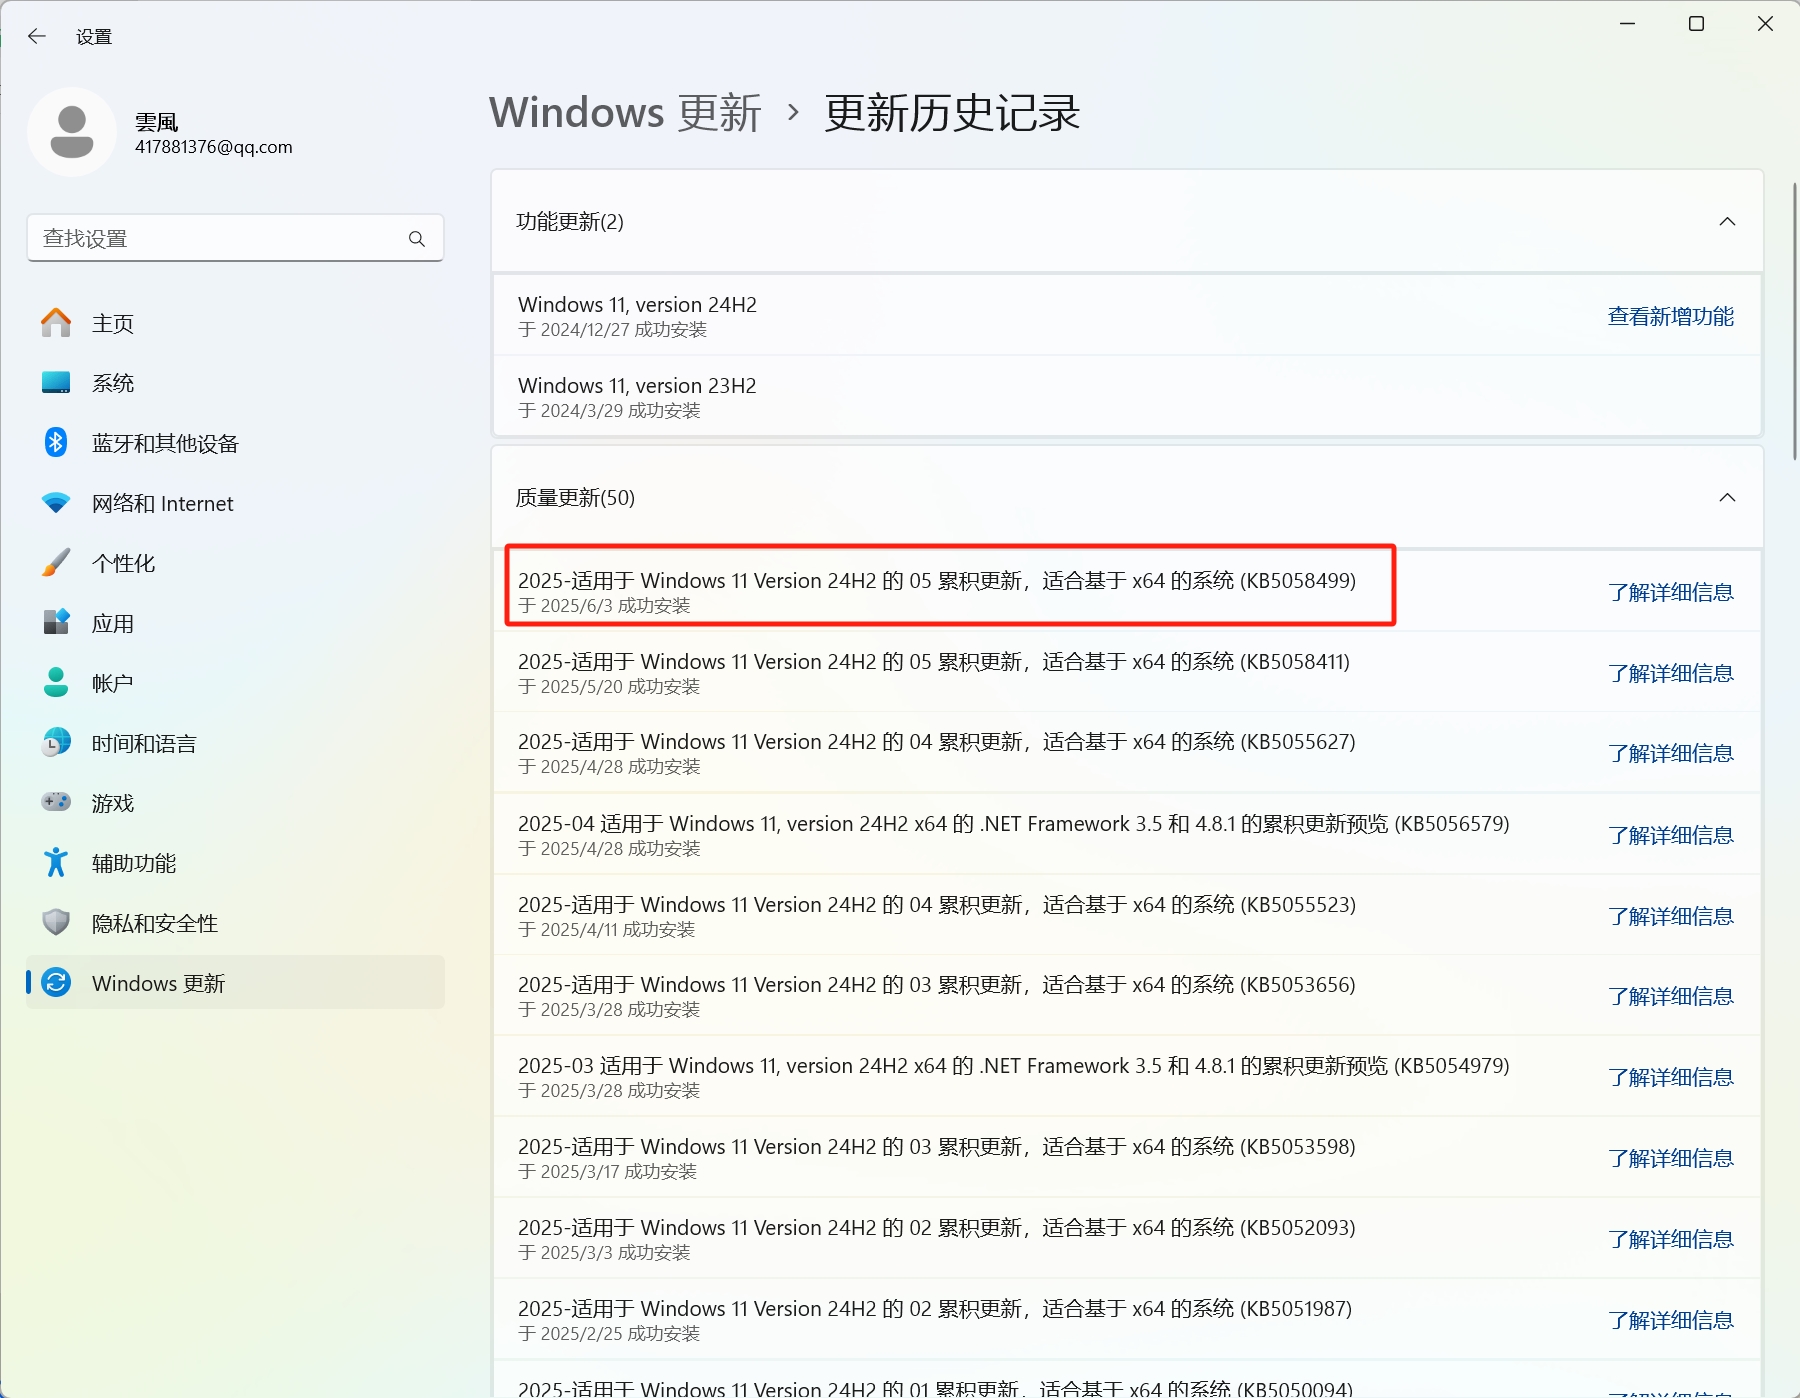Click the Personalization paintbrush icon
Image resolution: width=1800 pixels, height=1398 pixels.
tap(56, 563)
